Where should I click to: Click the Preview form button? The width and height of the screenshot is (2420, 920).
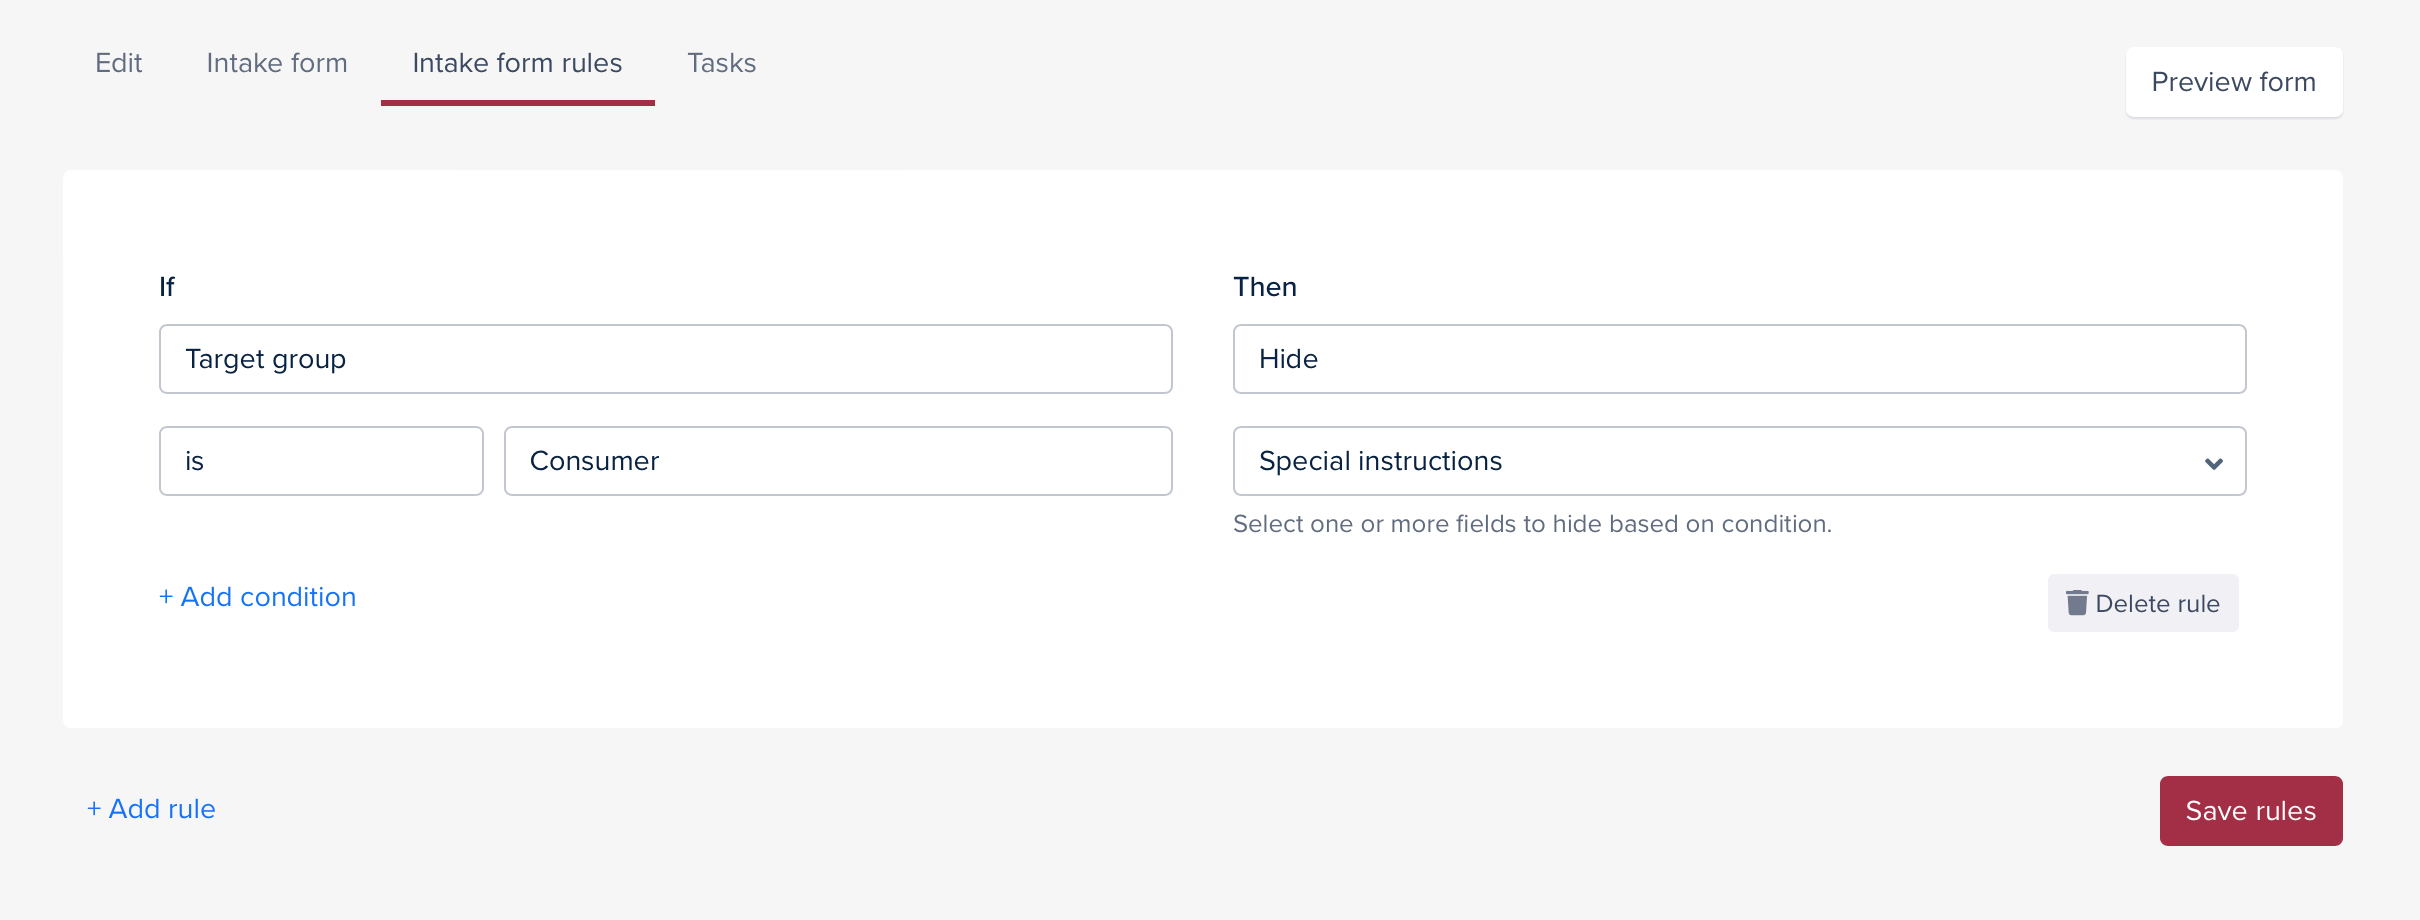pos(2234,82)
